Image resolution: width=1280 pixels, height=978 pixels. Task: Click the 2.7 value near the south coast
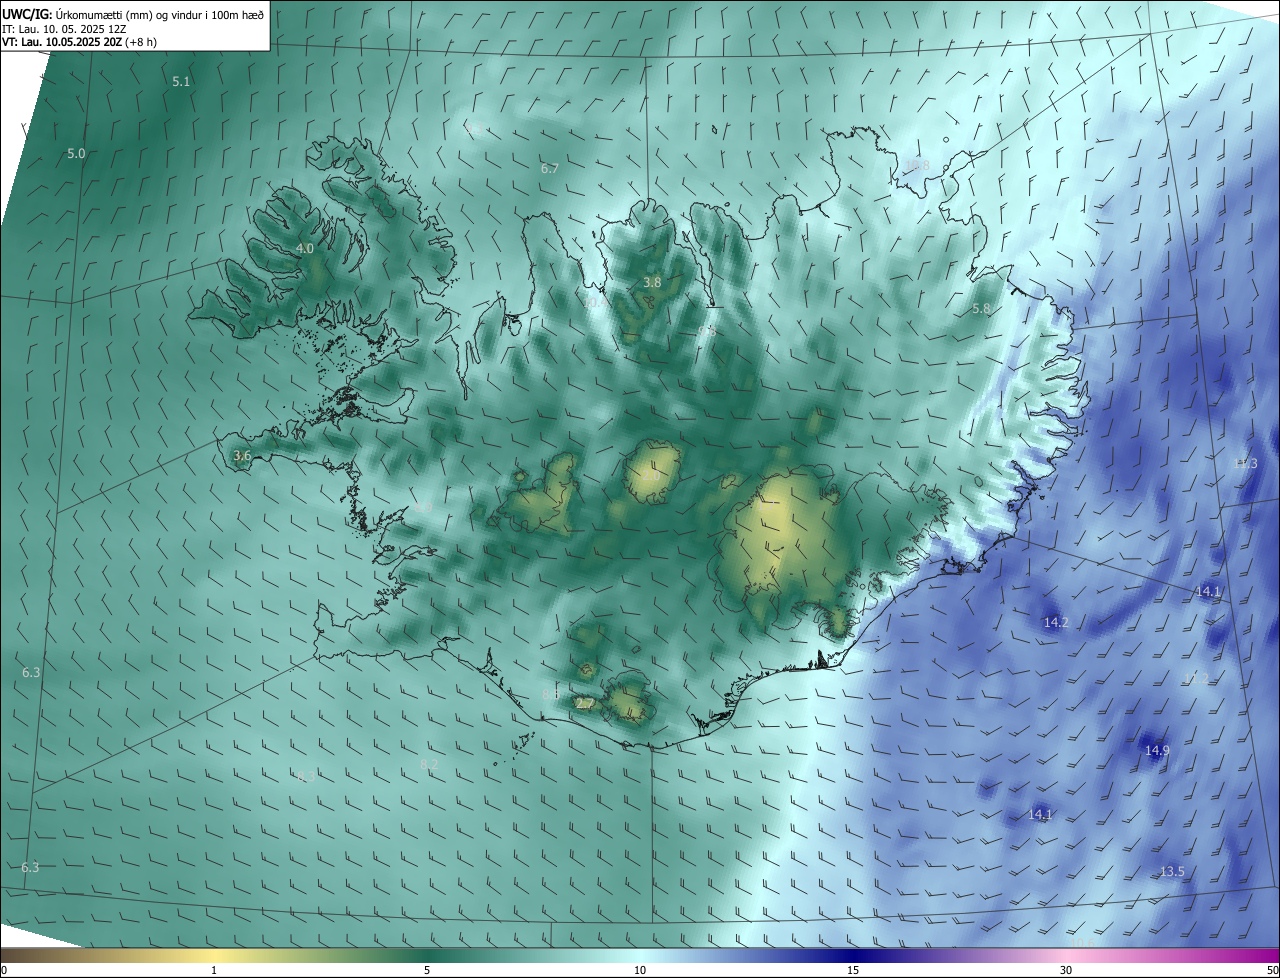(585, 704)
